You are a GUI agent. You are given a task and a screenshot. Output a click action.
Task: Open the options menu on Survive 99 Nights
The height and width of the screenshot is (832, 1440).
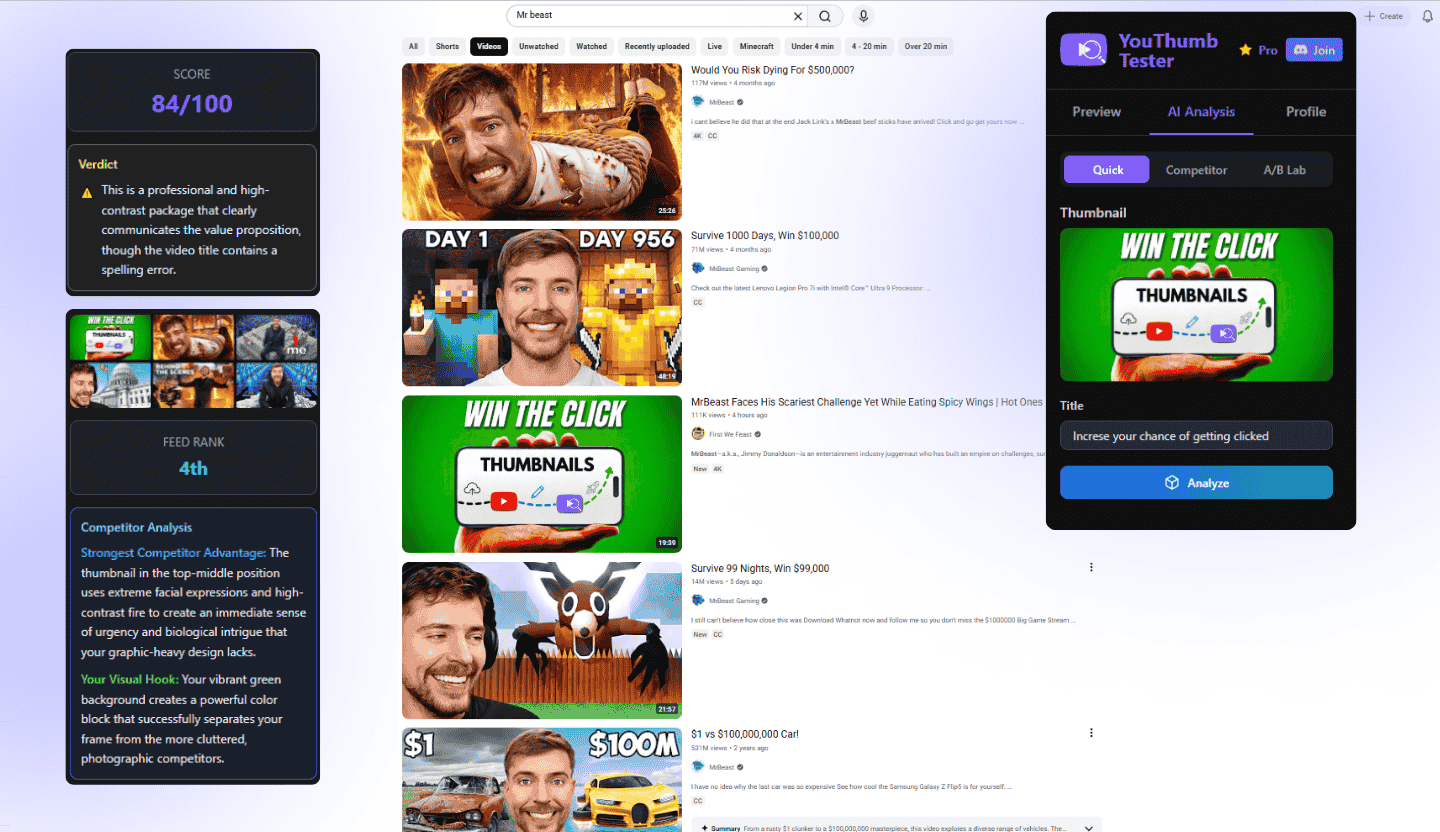click(x=1091, y=567)
